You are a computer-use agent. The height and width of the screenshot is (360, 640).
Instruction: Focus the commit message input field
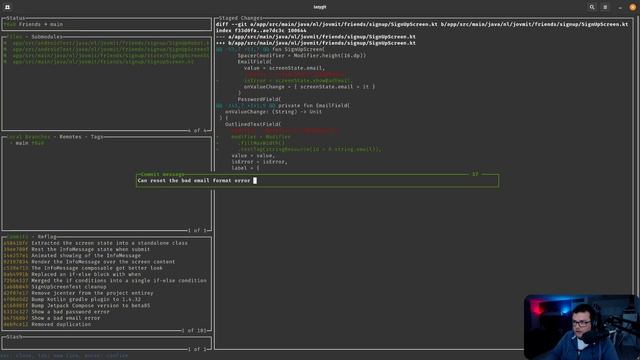tap(318, 180)
